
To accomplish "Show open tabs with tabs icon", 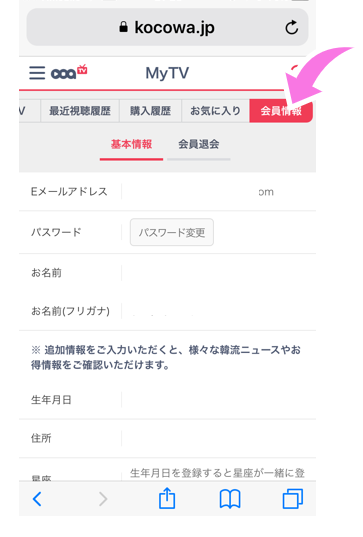I will (293, 499).
